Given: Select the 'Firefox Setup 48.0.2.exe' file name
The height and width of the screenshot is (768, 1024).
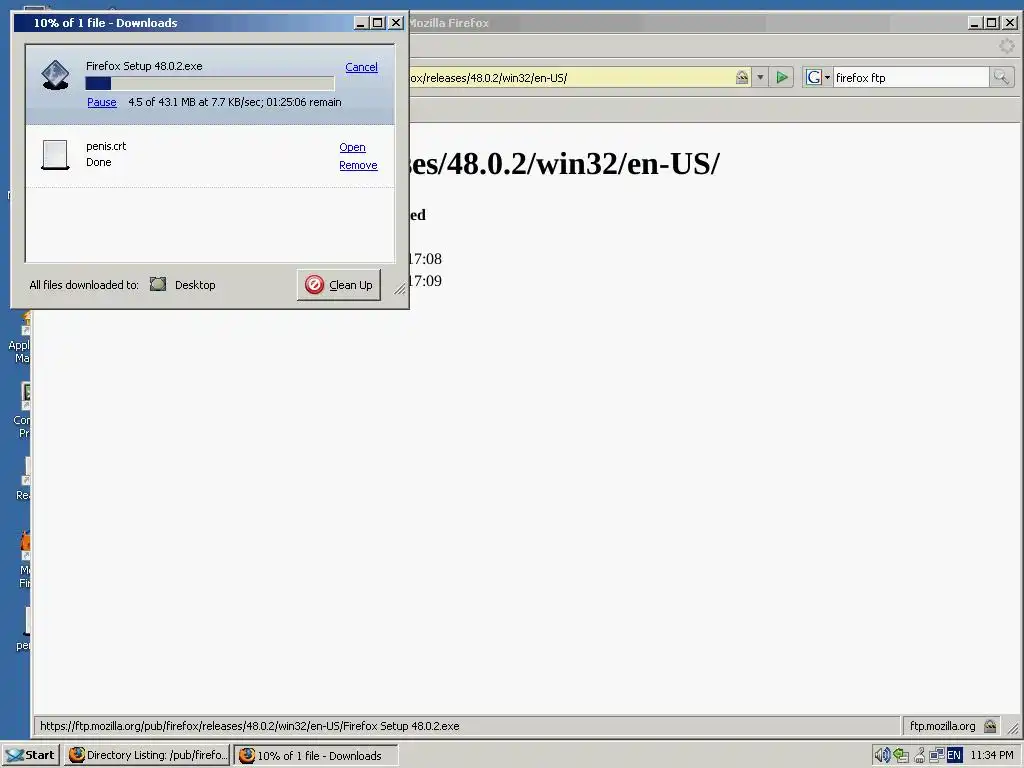Looking at the screenshot, I should coord(144,66).
